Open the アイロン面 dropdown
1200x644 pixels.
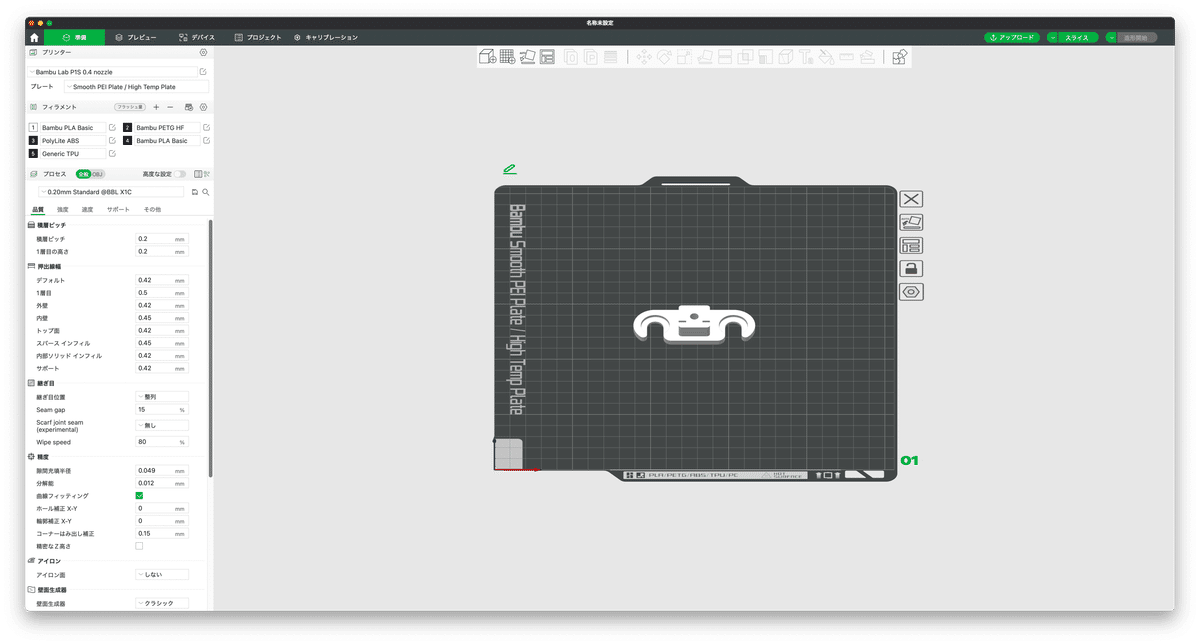[x=162, y=575]
